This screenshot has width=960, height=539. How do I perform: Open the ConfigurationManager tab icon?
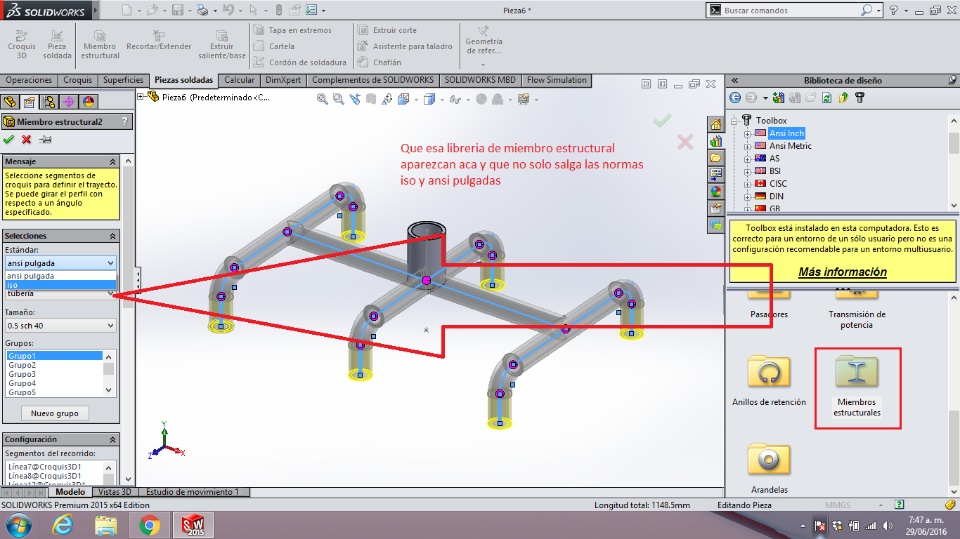coord(49,102)
